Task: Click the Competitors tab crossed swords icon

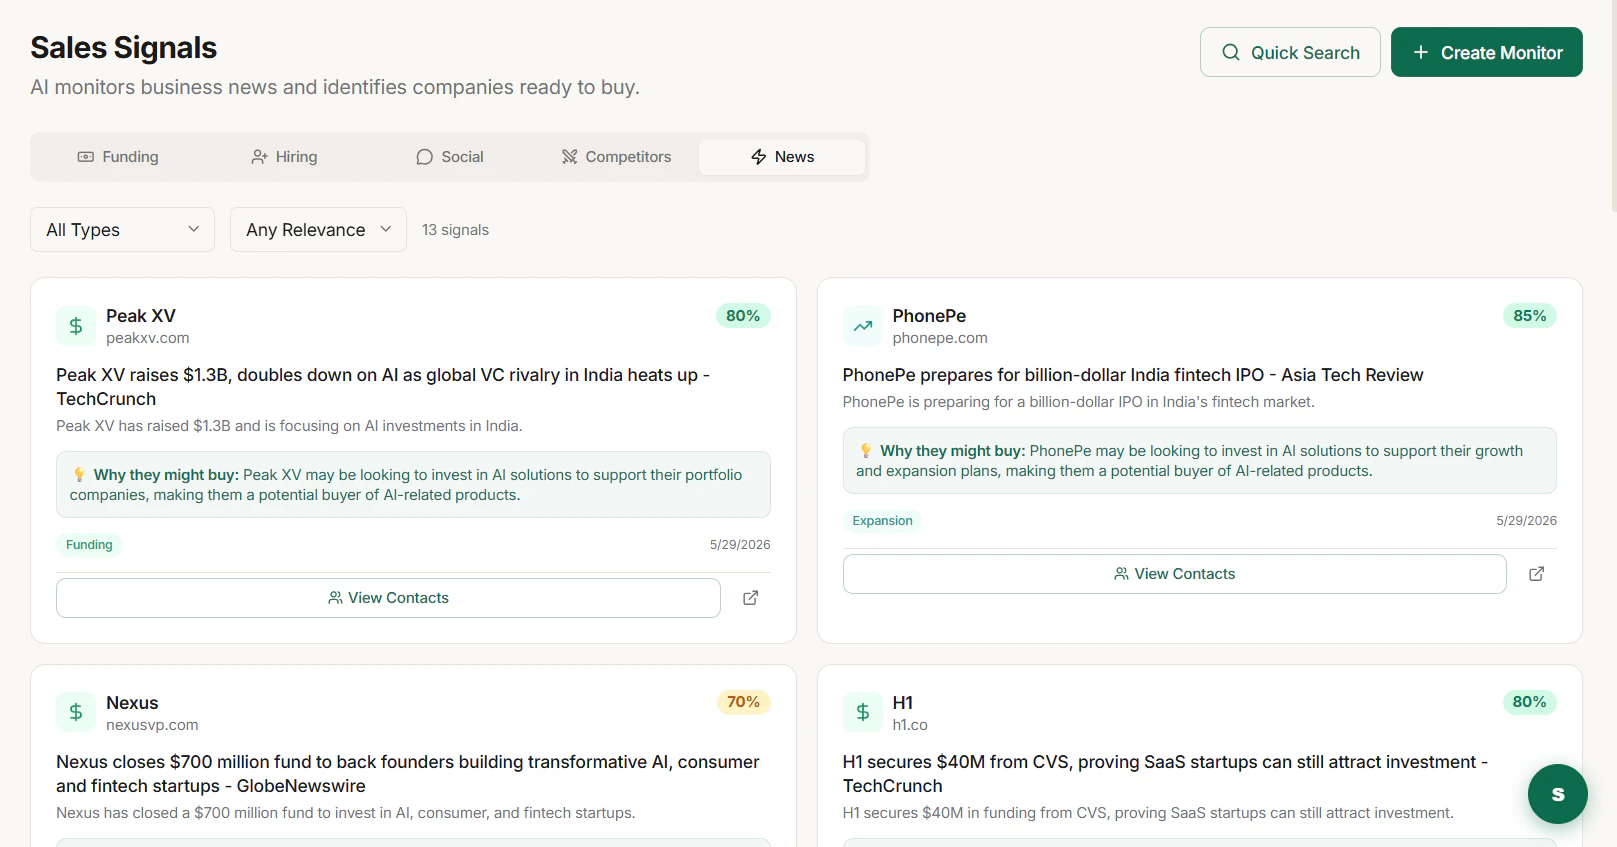Action: [569, 157]
